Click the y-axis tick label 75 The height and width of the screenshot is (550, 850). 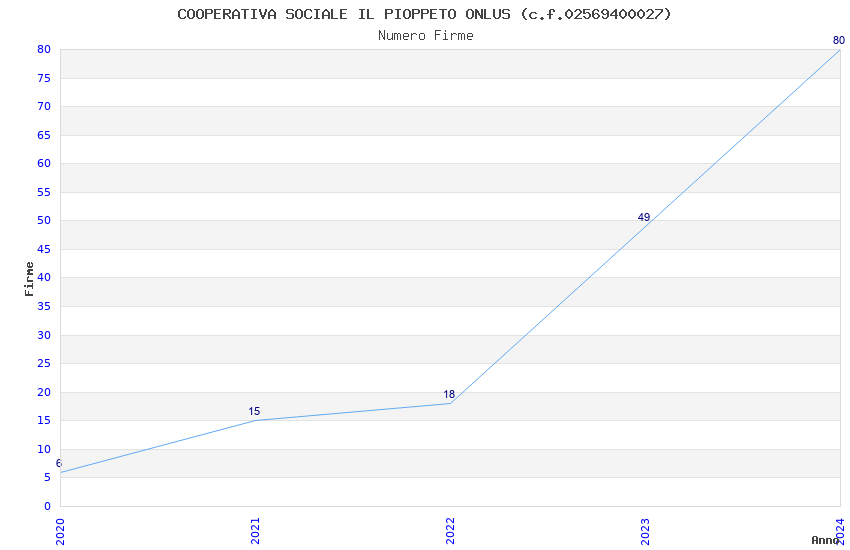click(44, 78)
